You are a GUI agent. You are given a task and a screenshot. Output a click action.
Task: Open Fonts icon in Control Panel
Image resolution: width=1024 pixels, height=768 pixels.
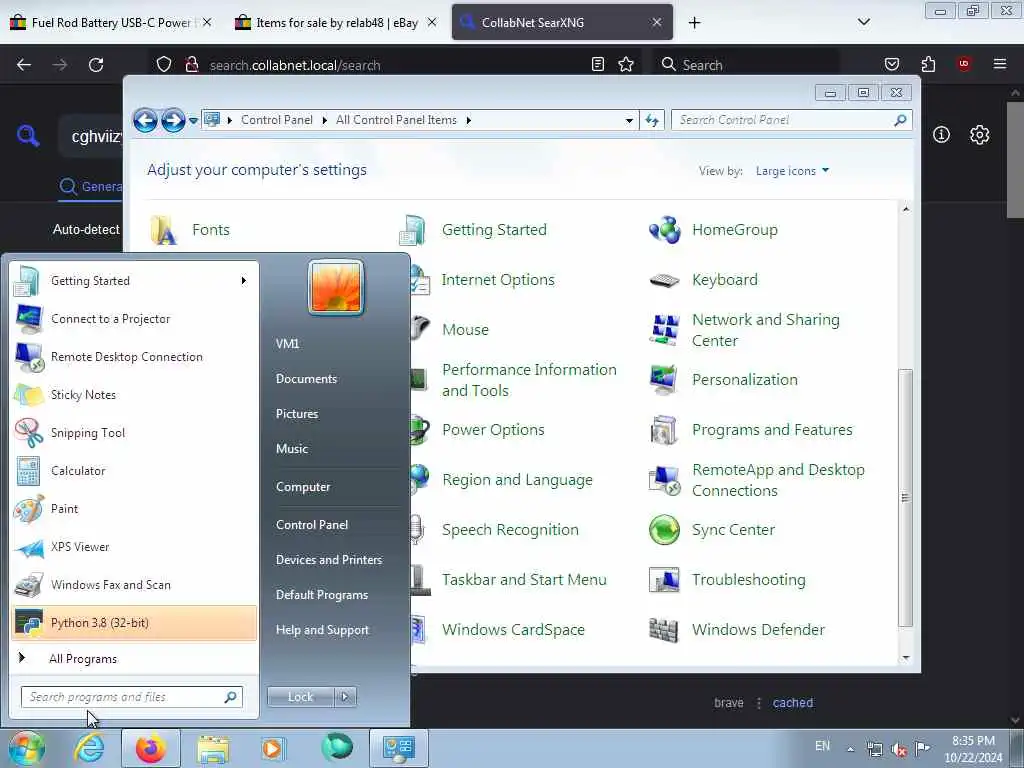(x=163, y=230)
